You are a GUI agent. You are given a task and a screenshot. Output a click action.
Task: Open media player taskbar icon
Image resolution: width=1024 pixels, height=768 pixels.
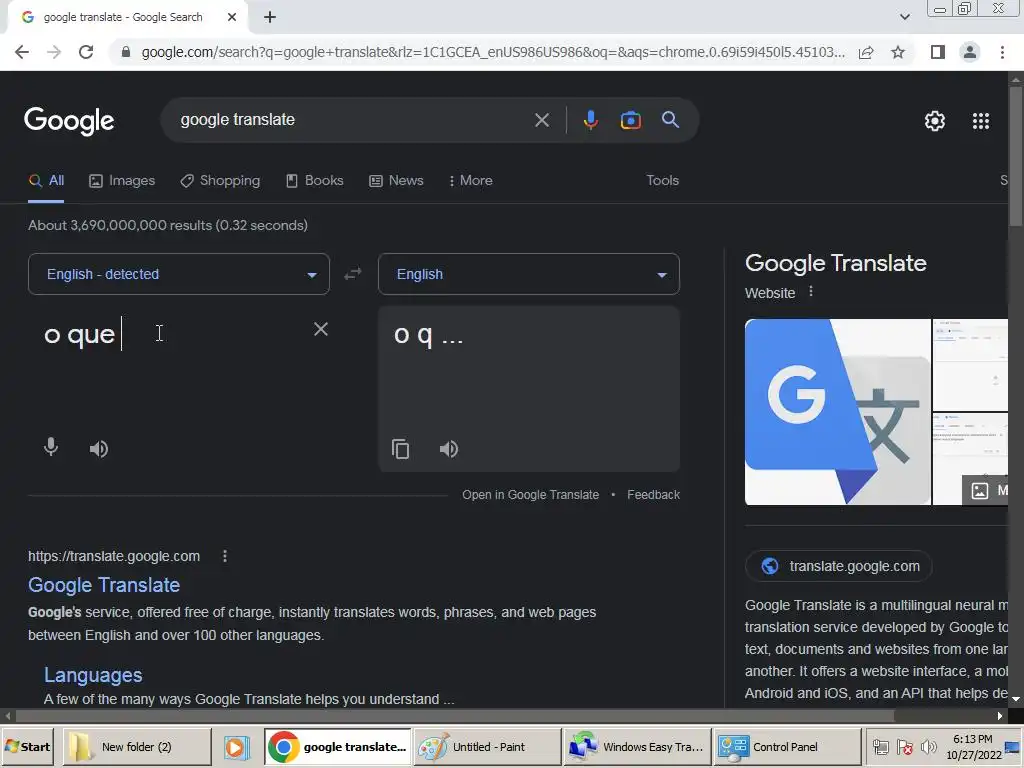(x=236, y=747)
